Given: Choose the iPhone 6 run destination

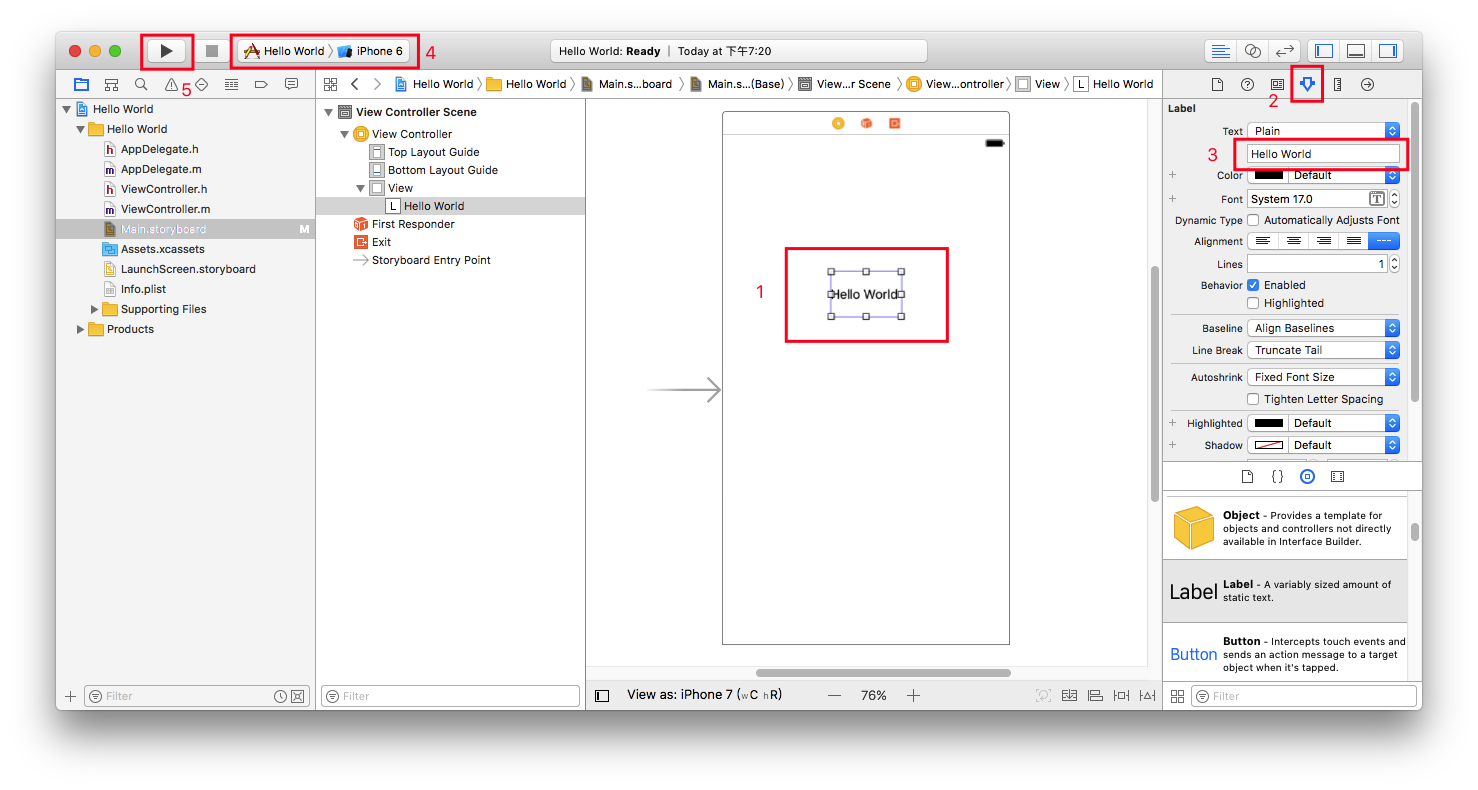Looking at the screenshot, I should pos(371,51).
